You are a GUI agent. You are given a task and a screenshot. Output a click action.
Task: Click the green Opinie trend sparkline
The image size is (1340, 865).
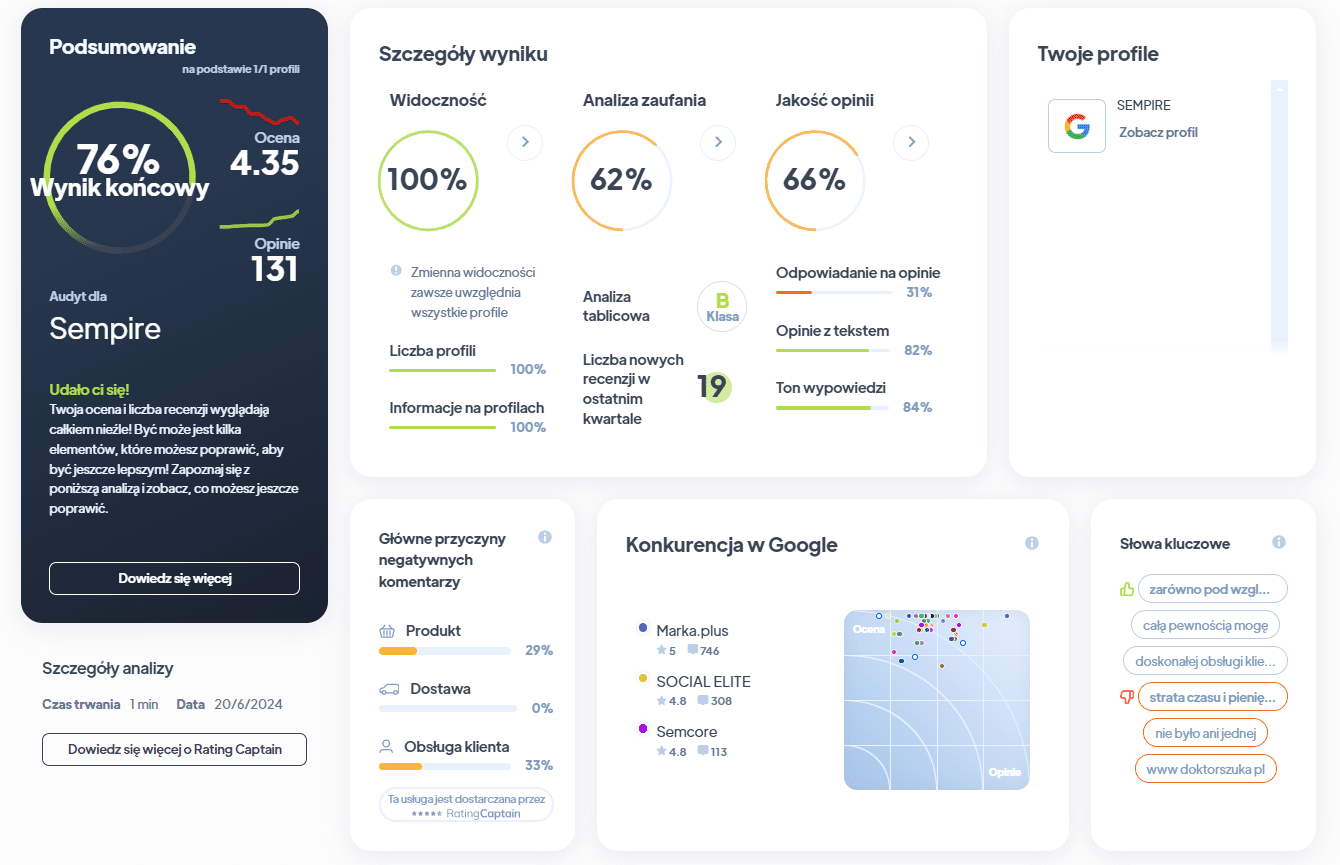tap(259, 219)
